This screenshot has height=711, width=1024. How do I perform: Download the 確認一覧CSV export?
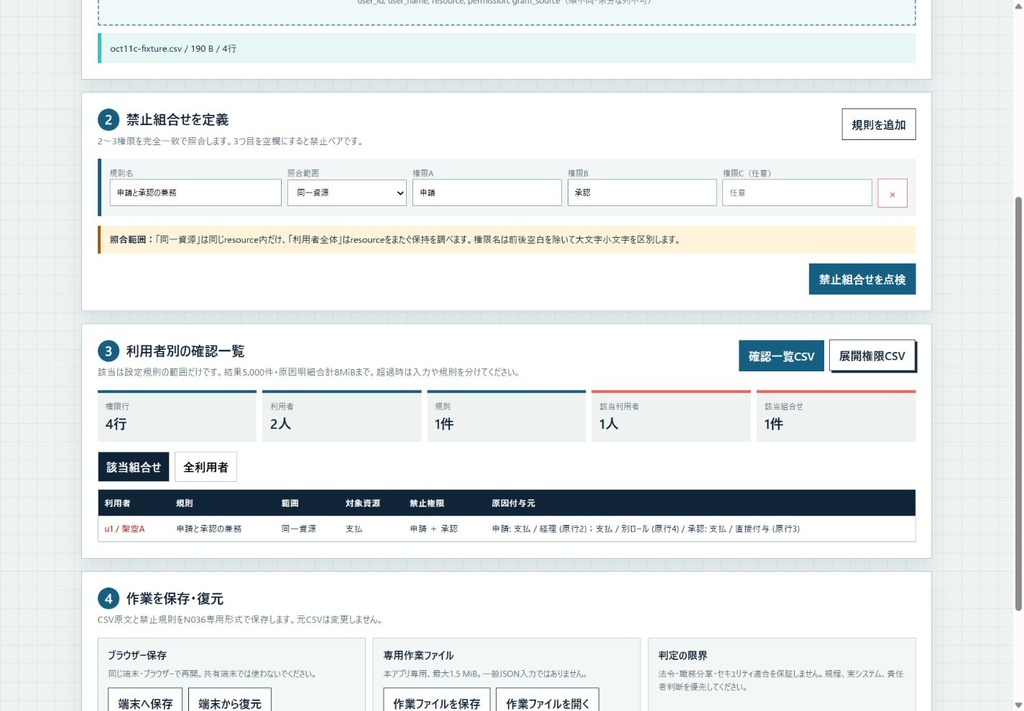[781, 356]
